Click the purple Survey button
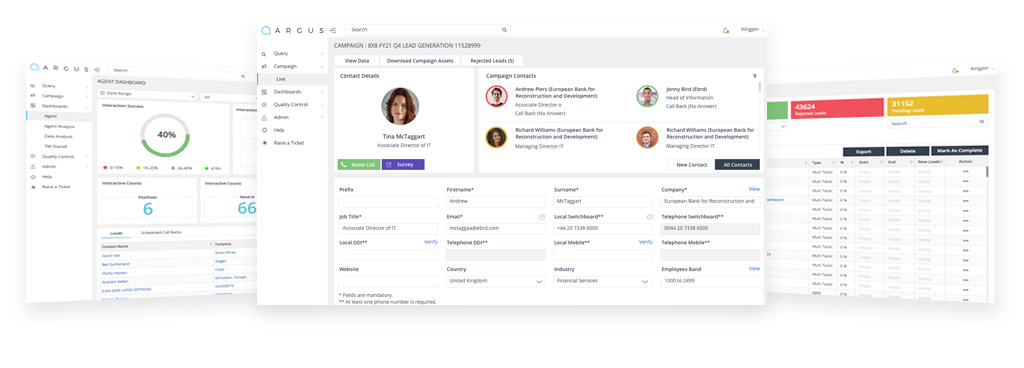 (403, 165)
